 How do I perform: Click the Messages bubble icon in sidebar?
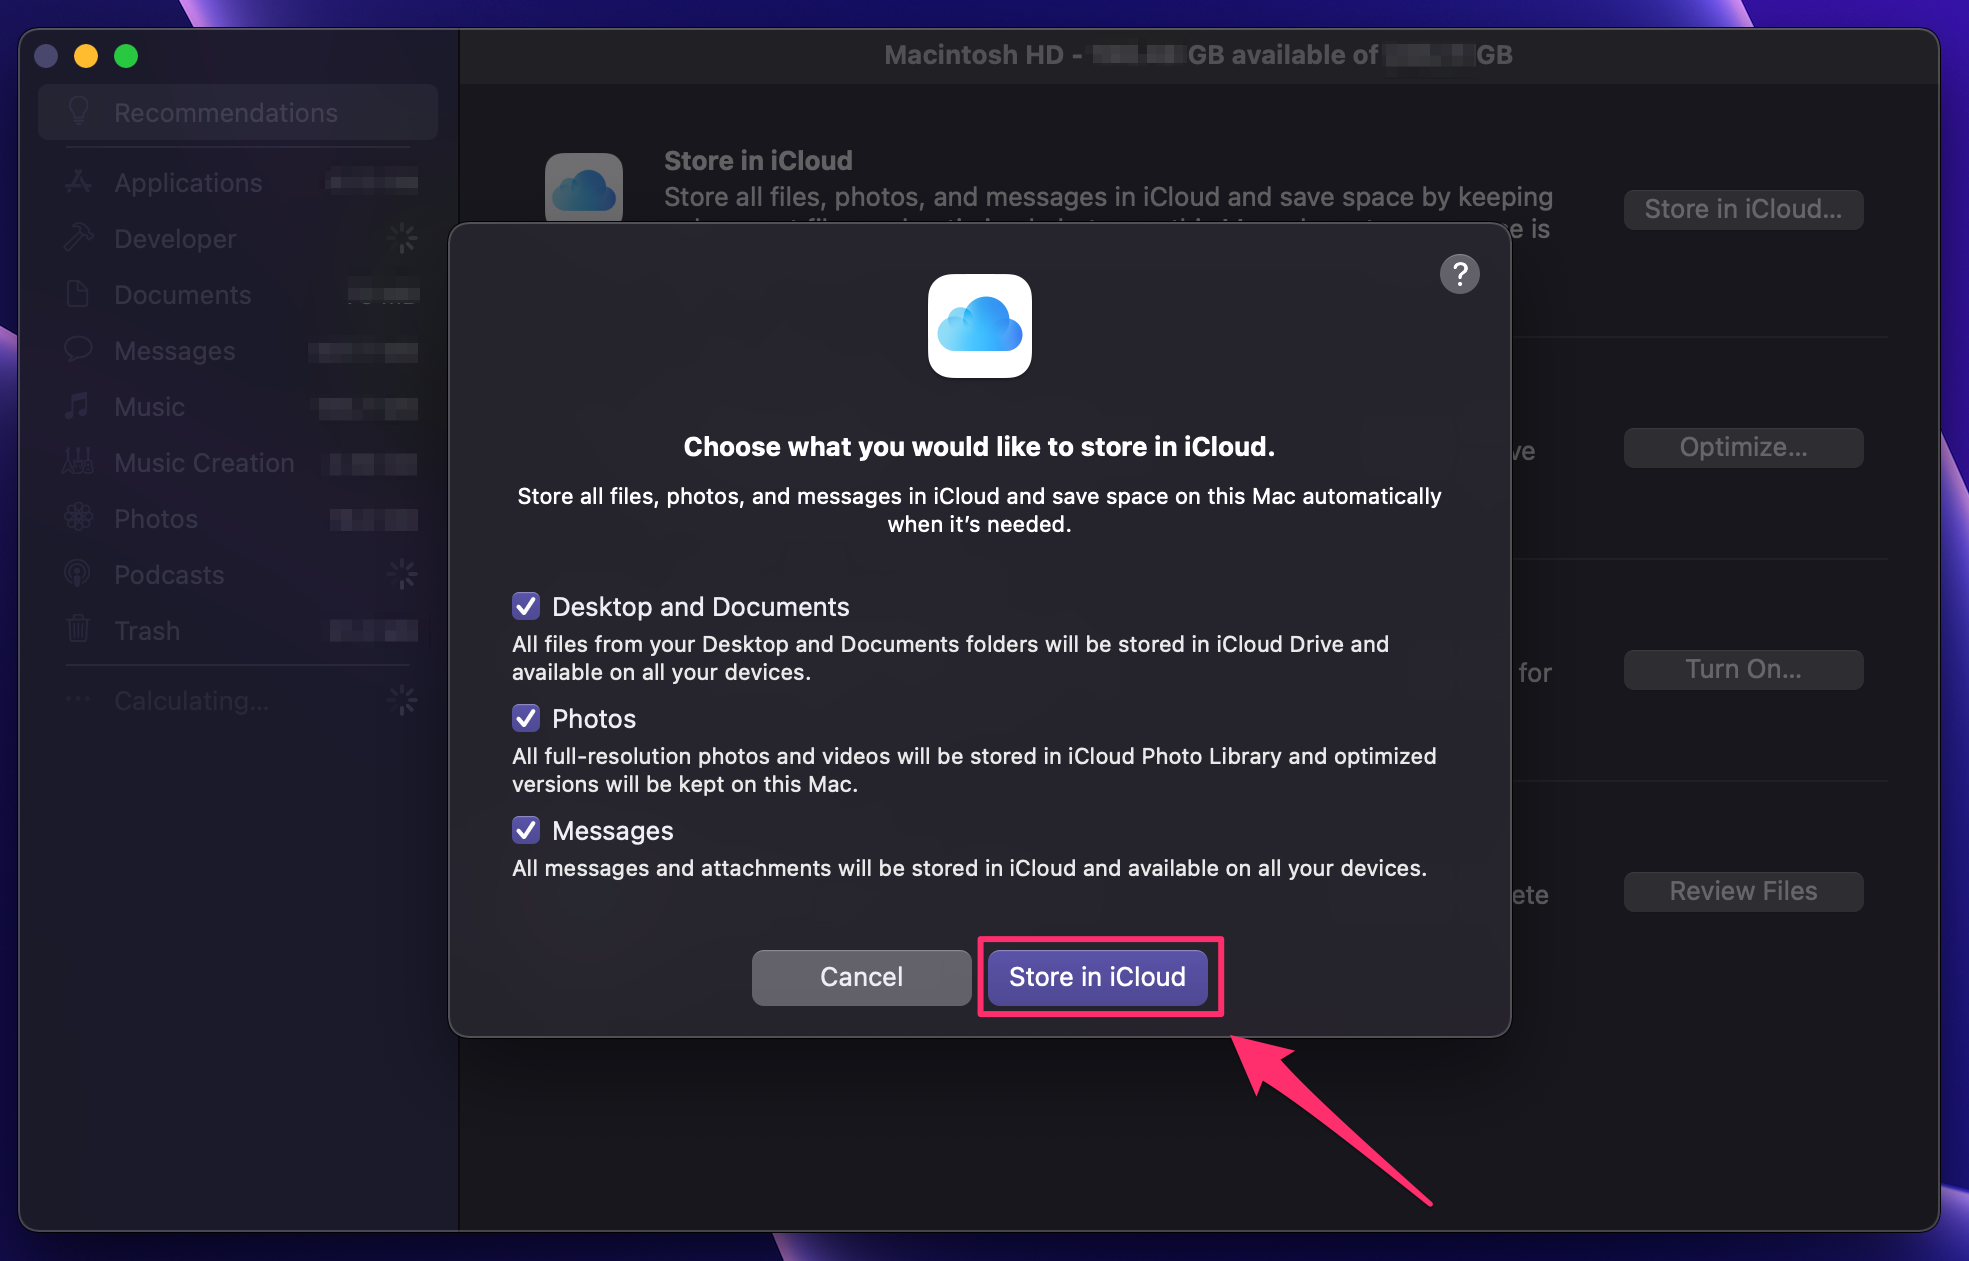78,350
